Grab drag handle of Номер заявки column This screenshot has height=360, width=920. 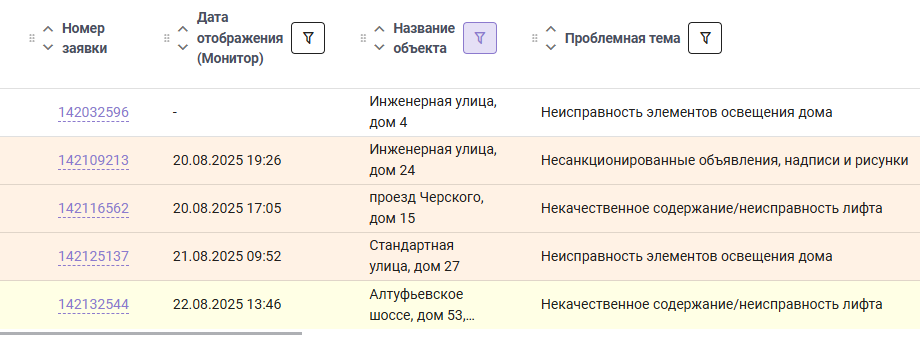coord(32,38)
